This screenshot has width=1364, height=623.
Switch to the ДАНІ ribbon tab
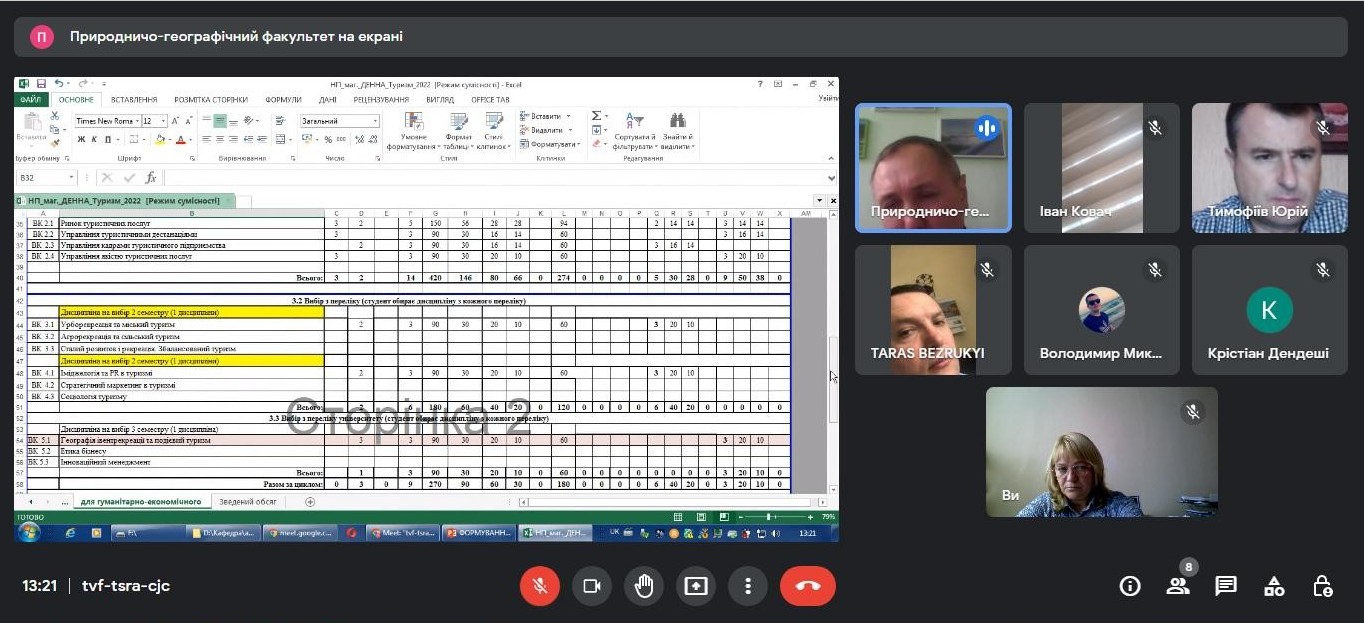pyautogui.click(x=328, y=100)
